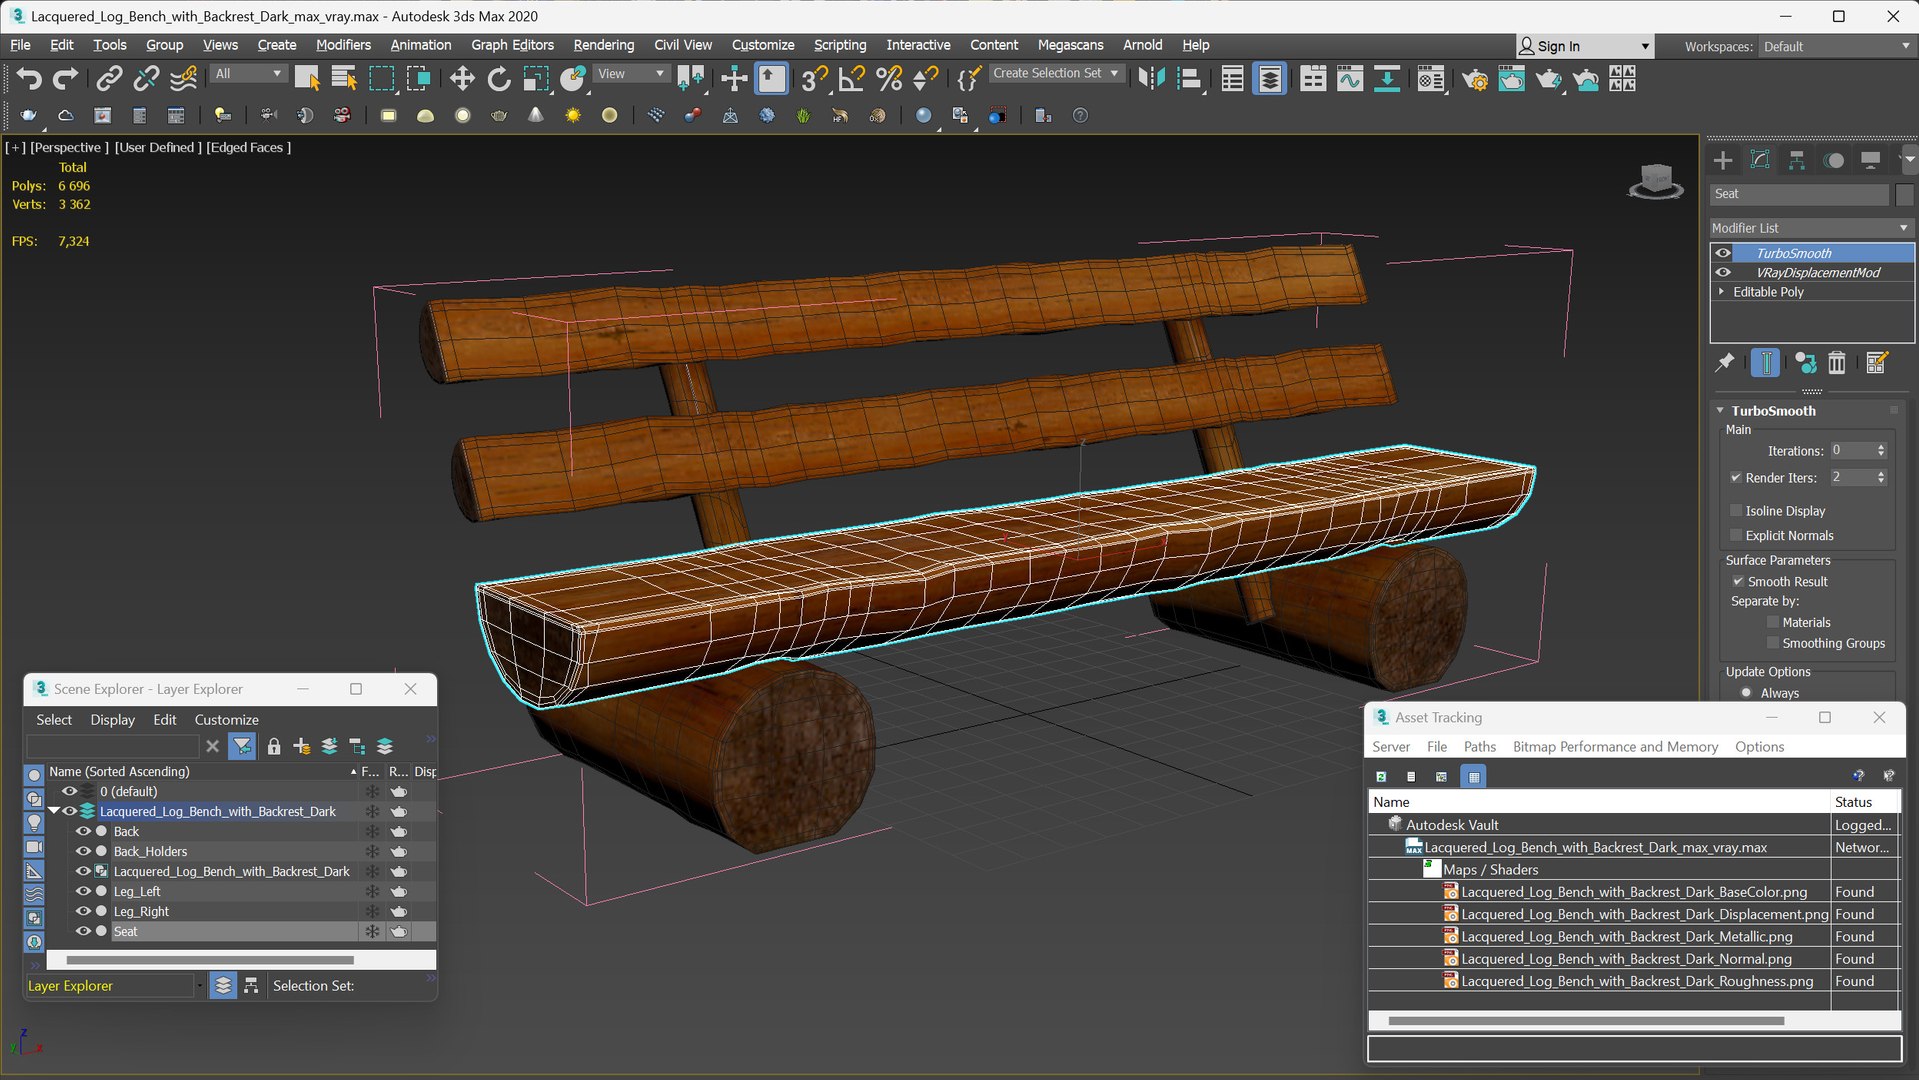Click Make Unique icon below the modifier stack

pyautogui.click(x=1805, y=362)
